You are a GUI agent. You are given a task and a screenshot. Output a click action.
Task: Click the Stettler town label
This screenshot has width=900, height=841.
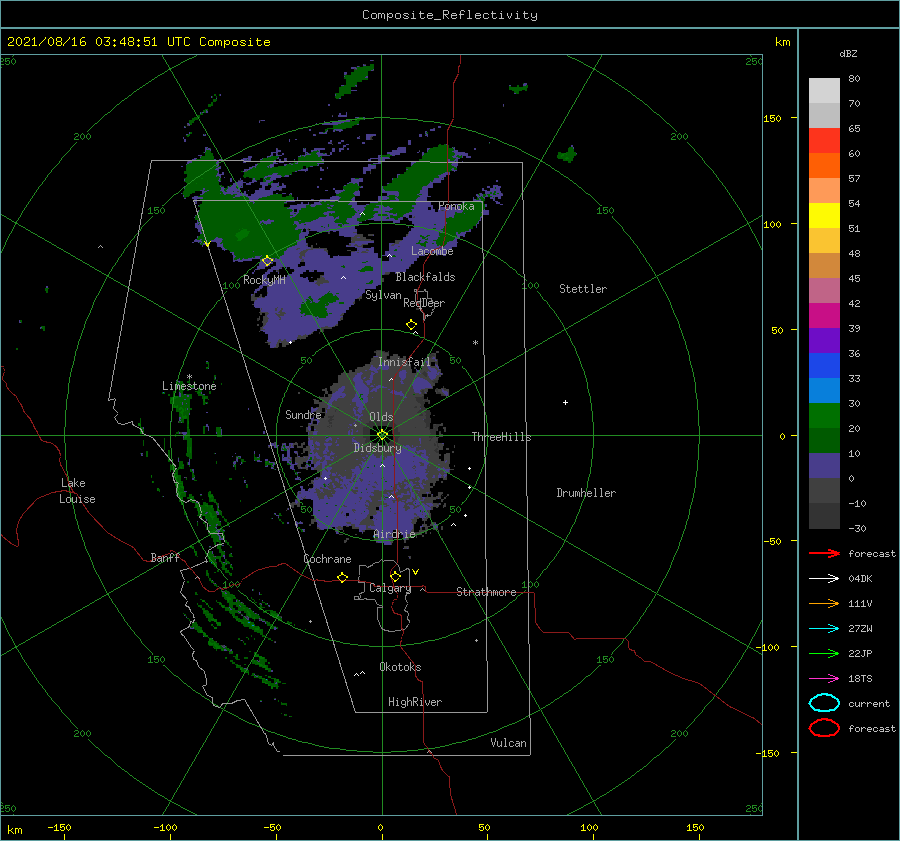[583, 289]
